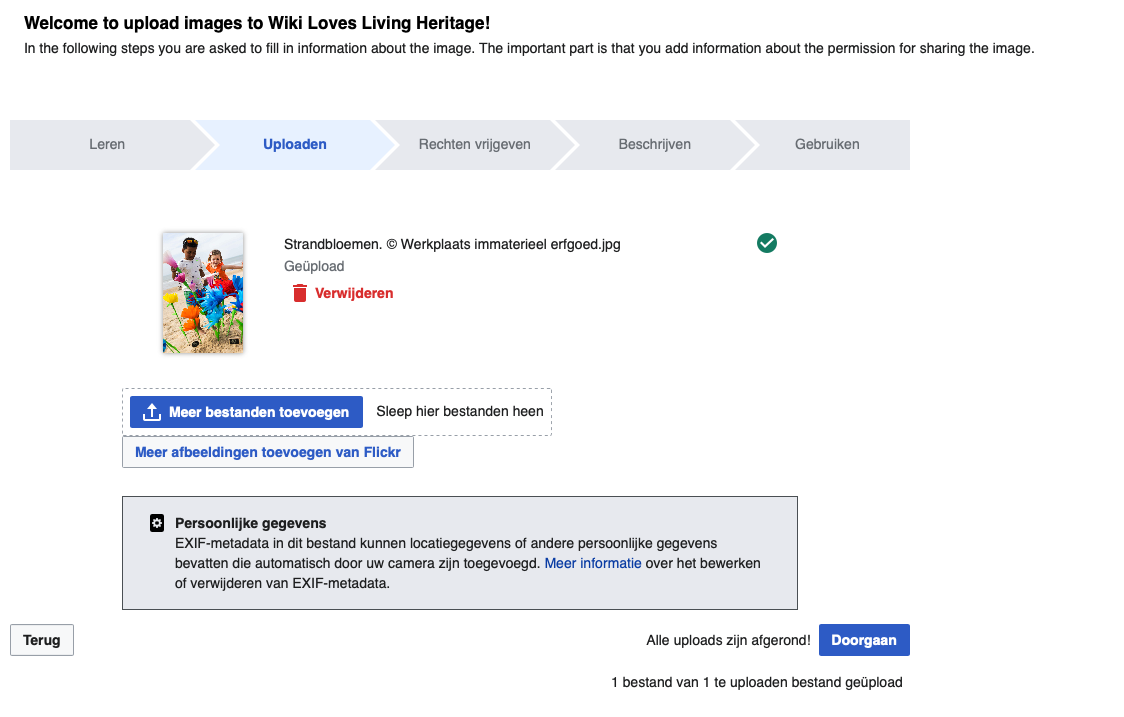Click the Sleep hier bestanden heen drop area

click(x=459, y=412)
